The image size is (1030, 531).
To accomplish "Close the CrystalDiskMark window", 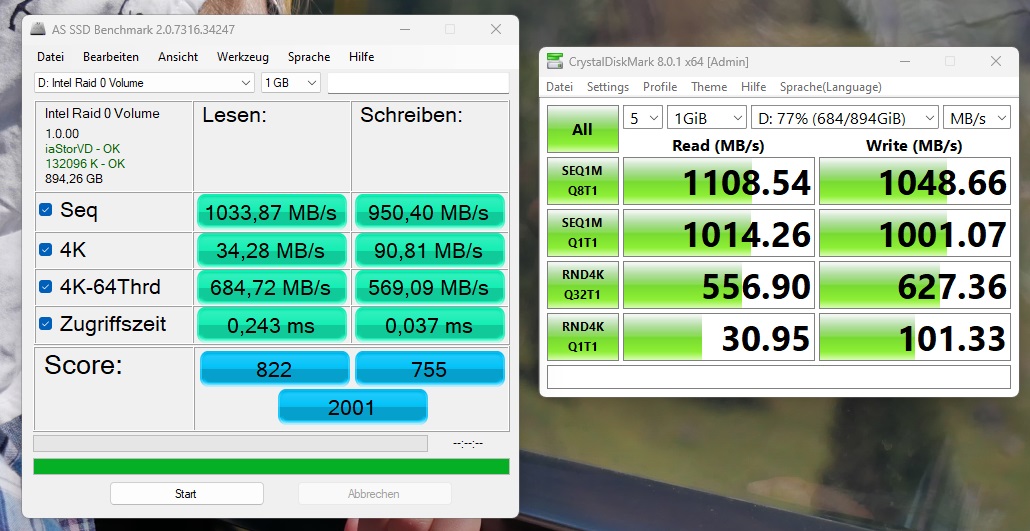I will [x=996, y=62].
